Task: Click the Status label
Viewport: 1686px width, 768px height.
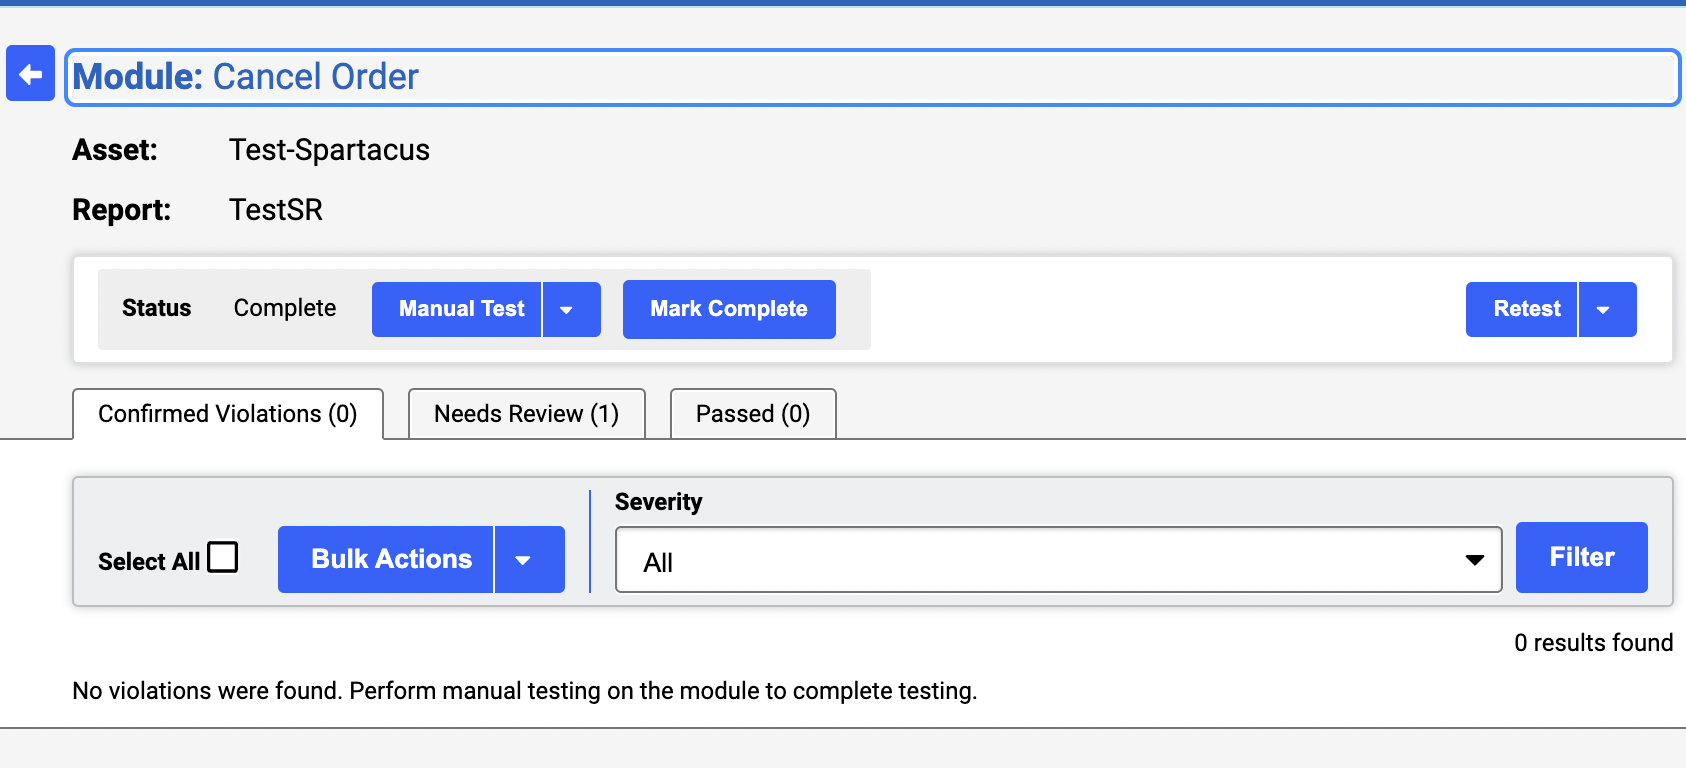Action: (156, 308)
